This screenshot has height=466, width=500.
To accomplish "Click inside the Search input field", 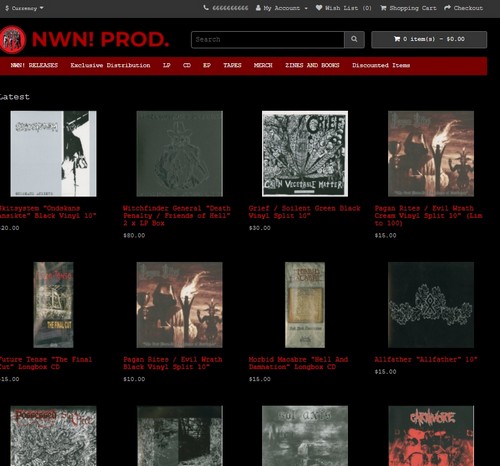I will click(x=268, y=40).
